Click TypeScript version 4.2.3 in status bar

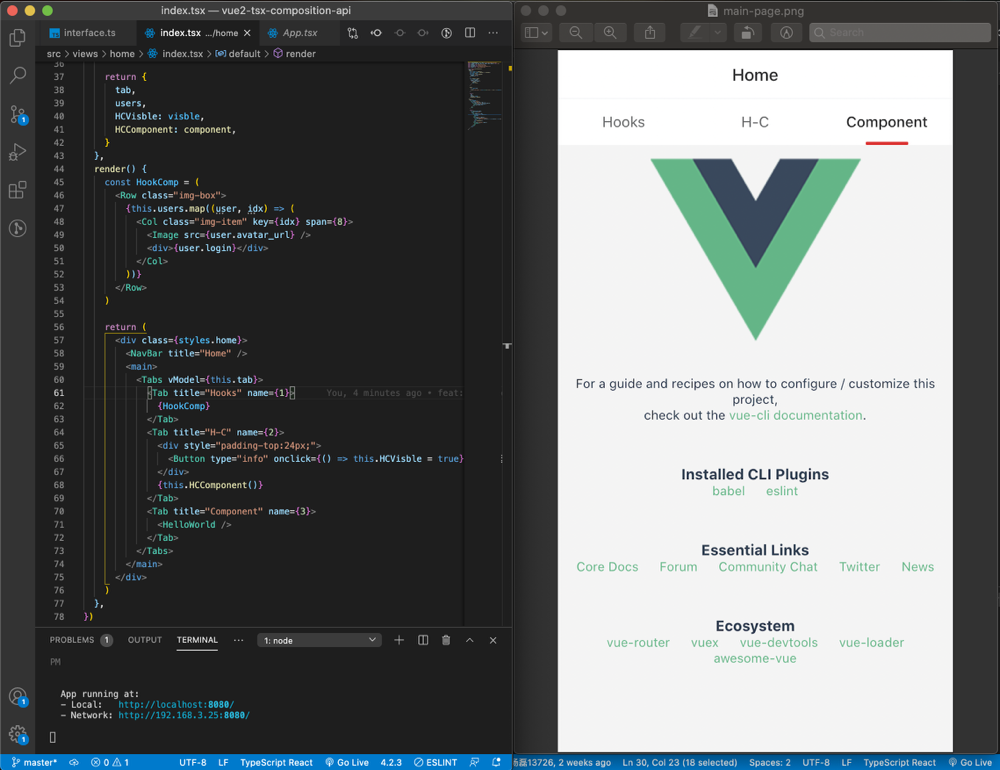pos(391,762)
